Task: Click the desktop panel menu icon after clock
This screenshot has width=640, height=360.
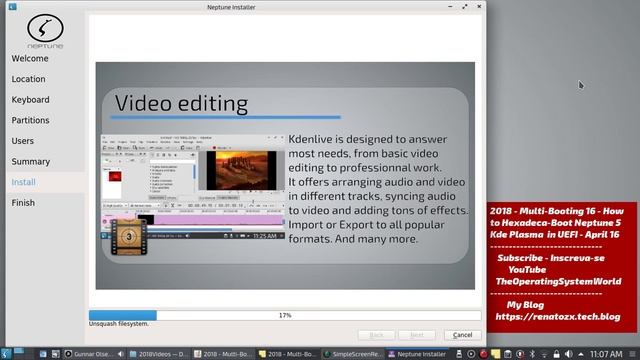Action: pyautogui.click(x=632, y=354)
